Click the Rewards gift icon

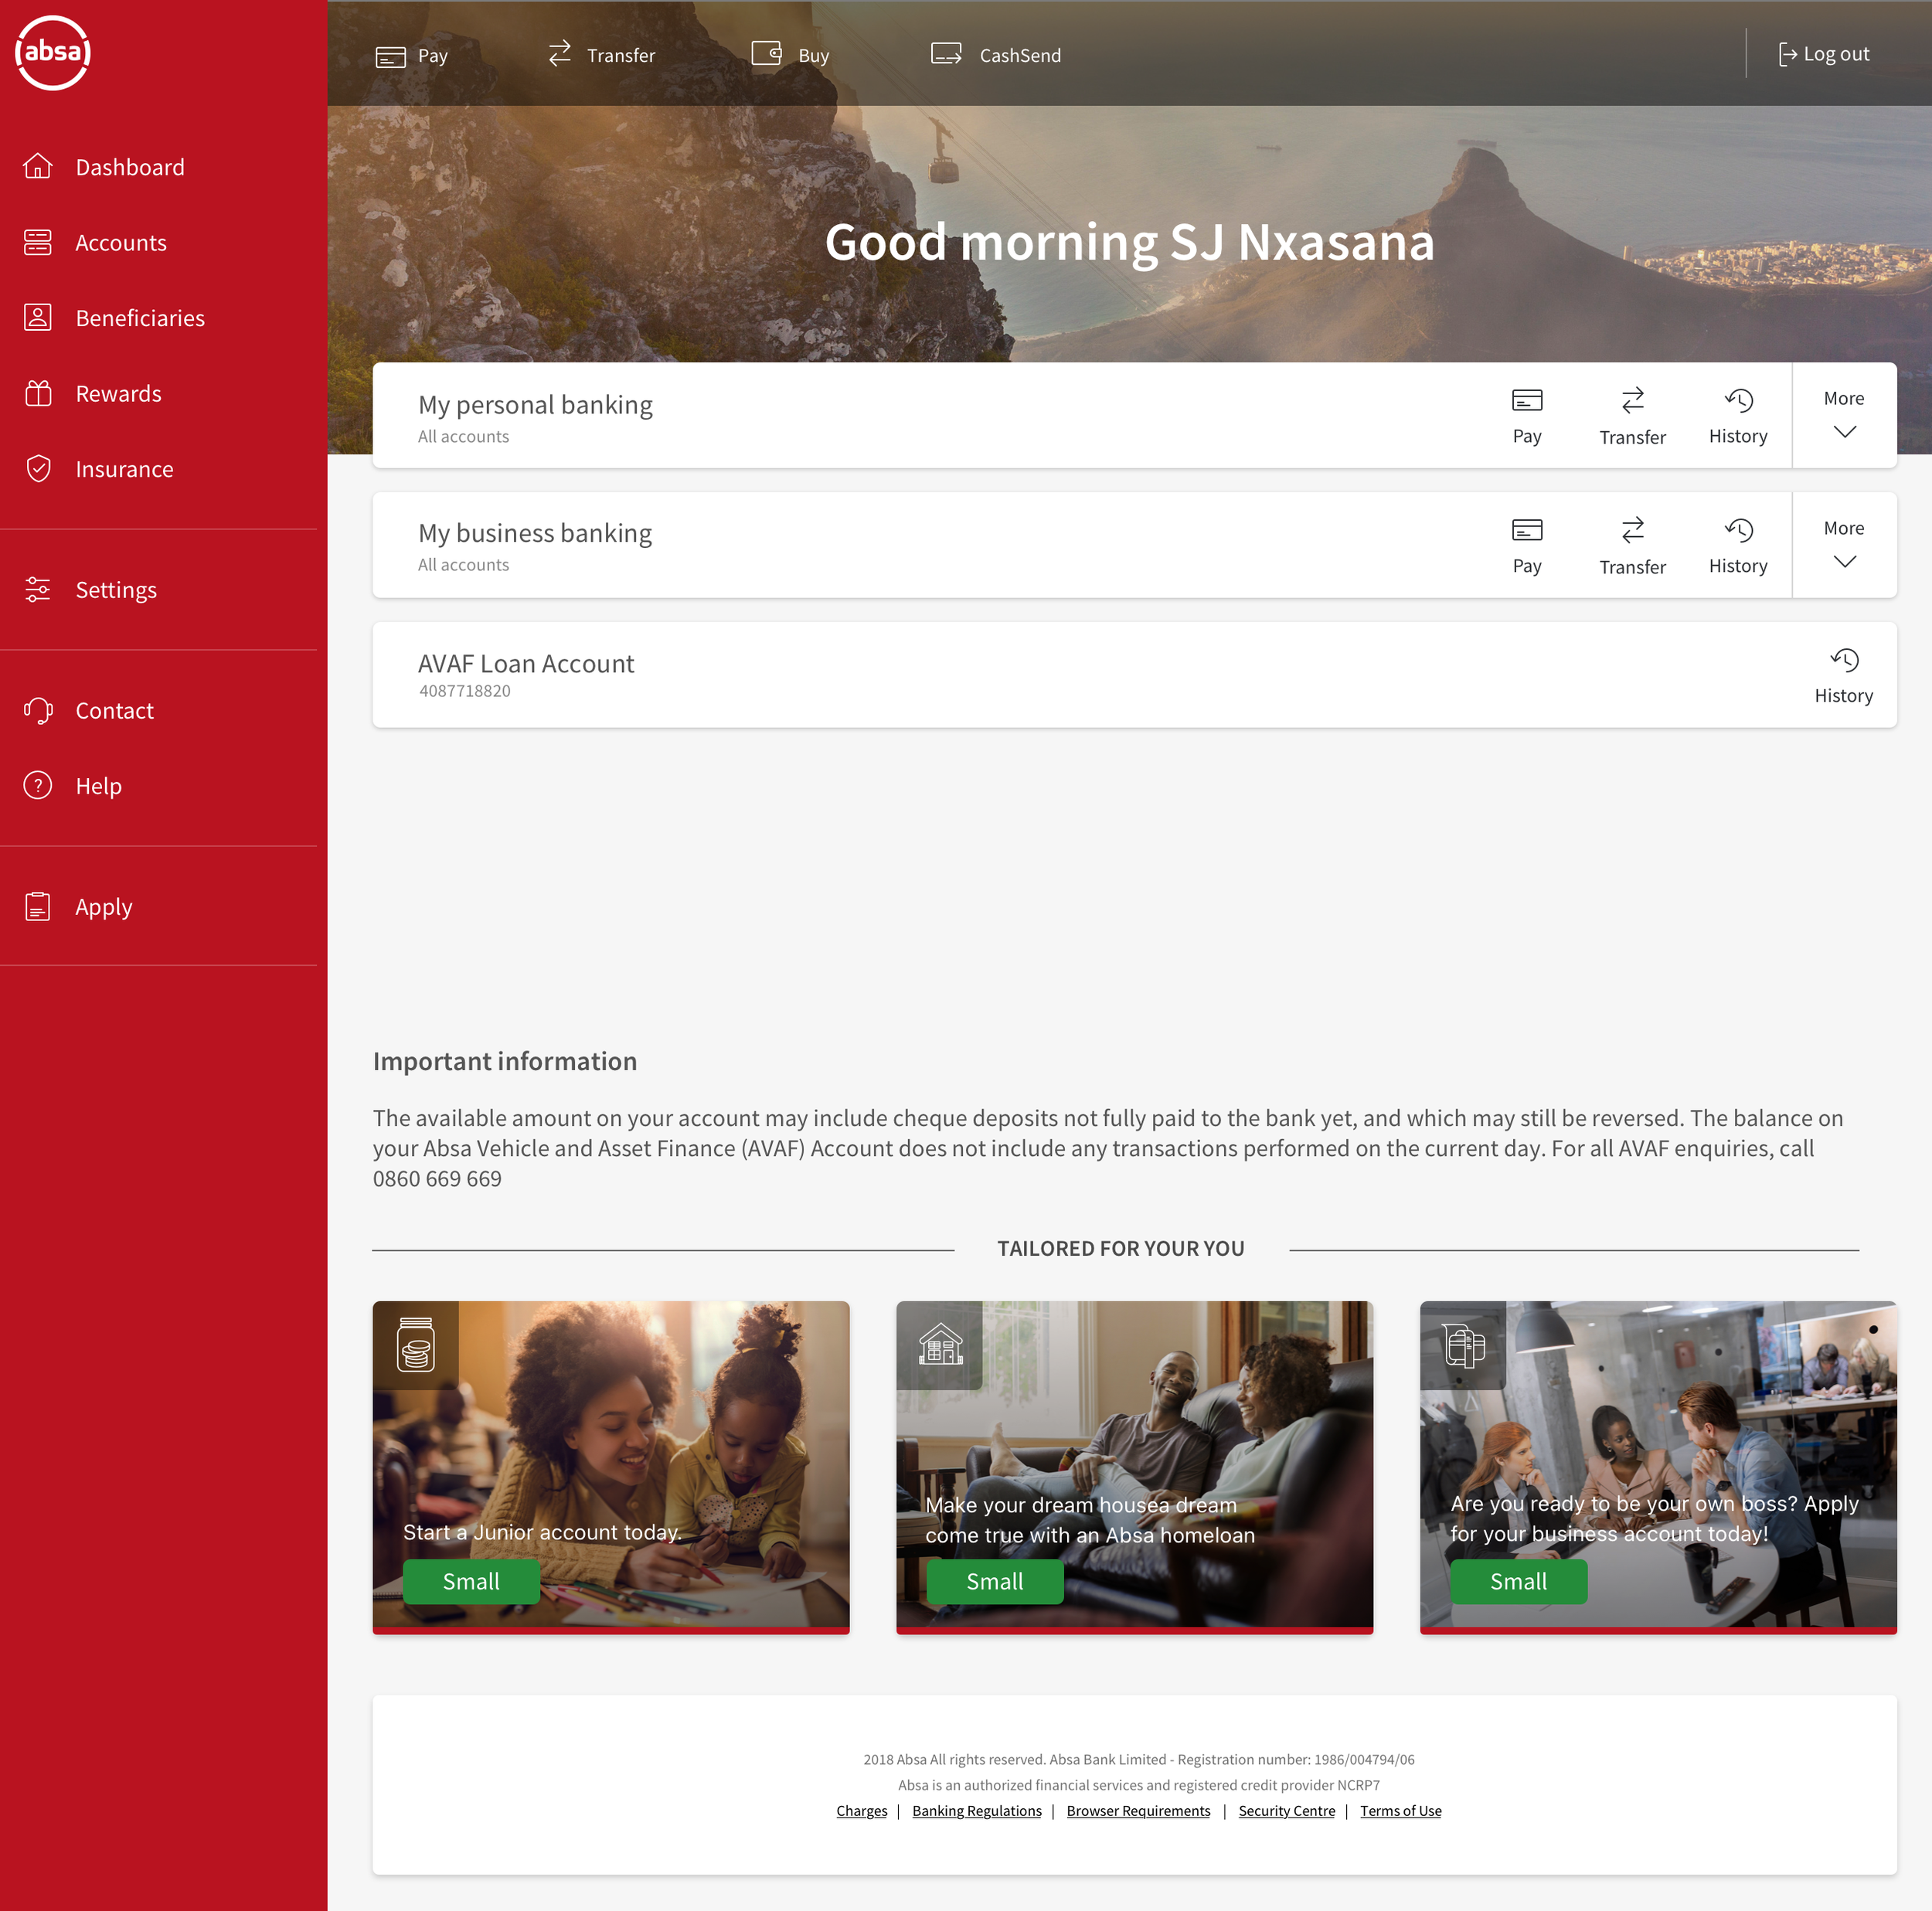pos(38,393)
